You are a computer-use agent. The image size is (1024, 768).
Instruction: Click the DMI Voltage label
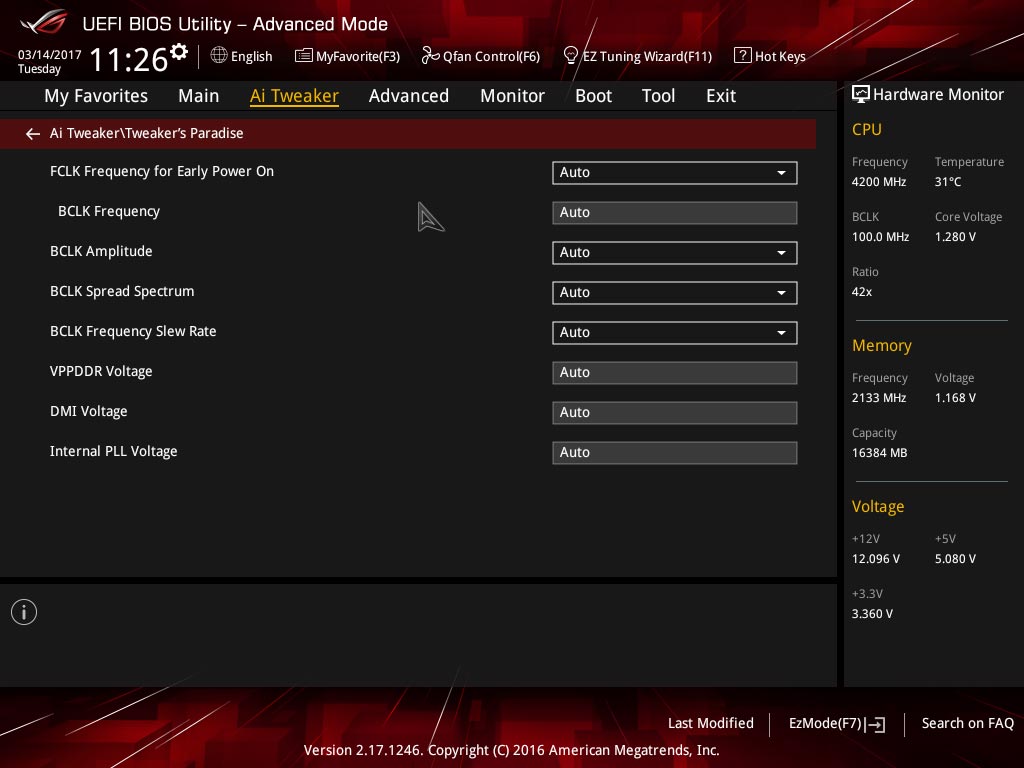point(89,411)
